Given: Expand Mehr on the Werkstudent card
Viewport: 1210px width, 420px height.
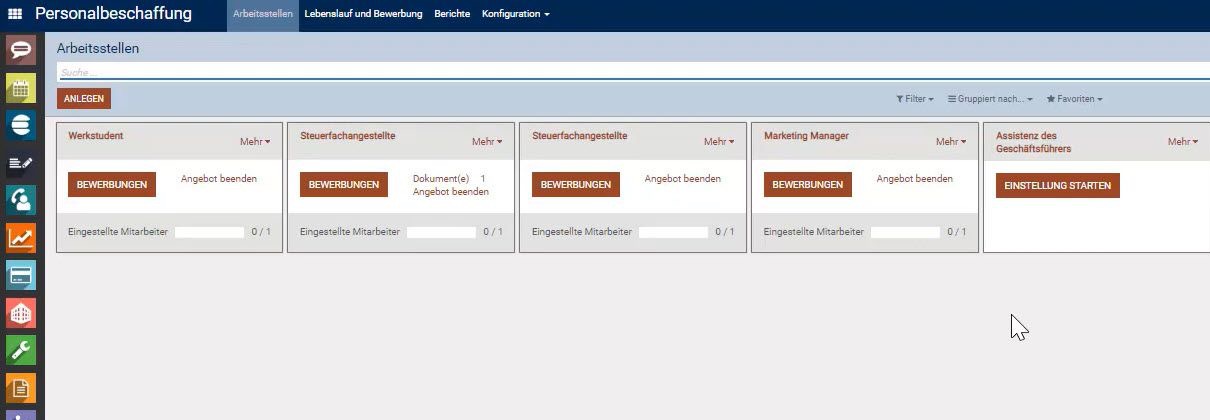Looking at the screenshot, I should tap(255, 142).
